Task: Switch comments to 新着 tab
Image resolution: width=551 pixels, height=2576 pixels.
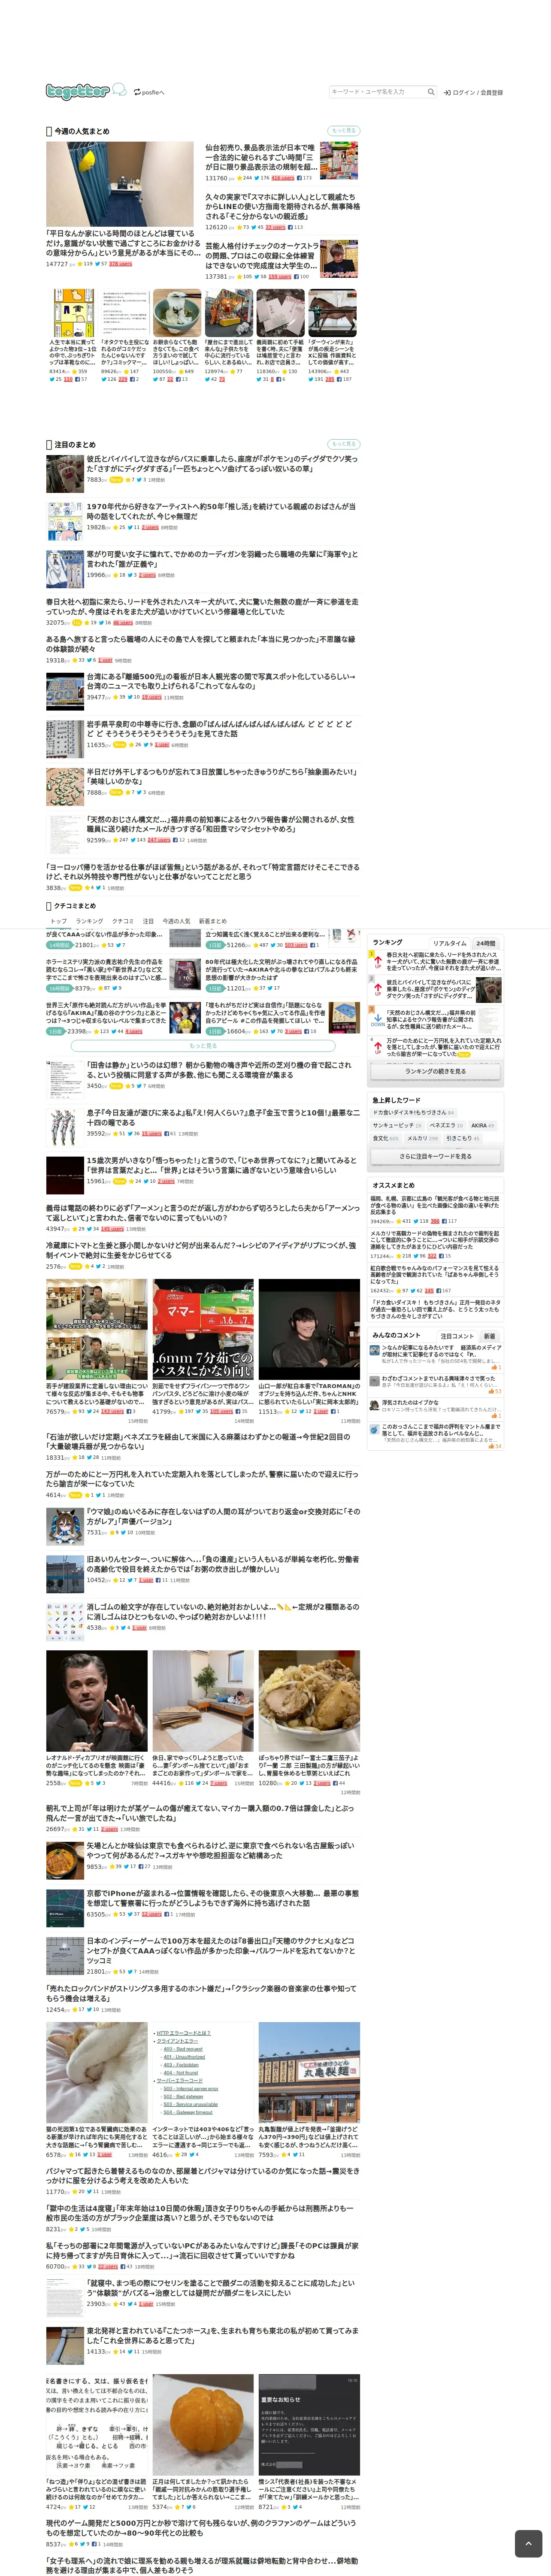Action: point(489,1336)
